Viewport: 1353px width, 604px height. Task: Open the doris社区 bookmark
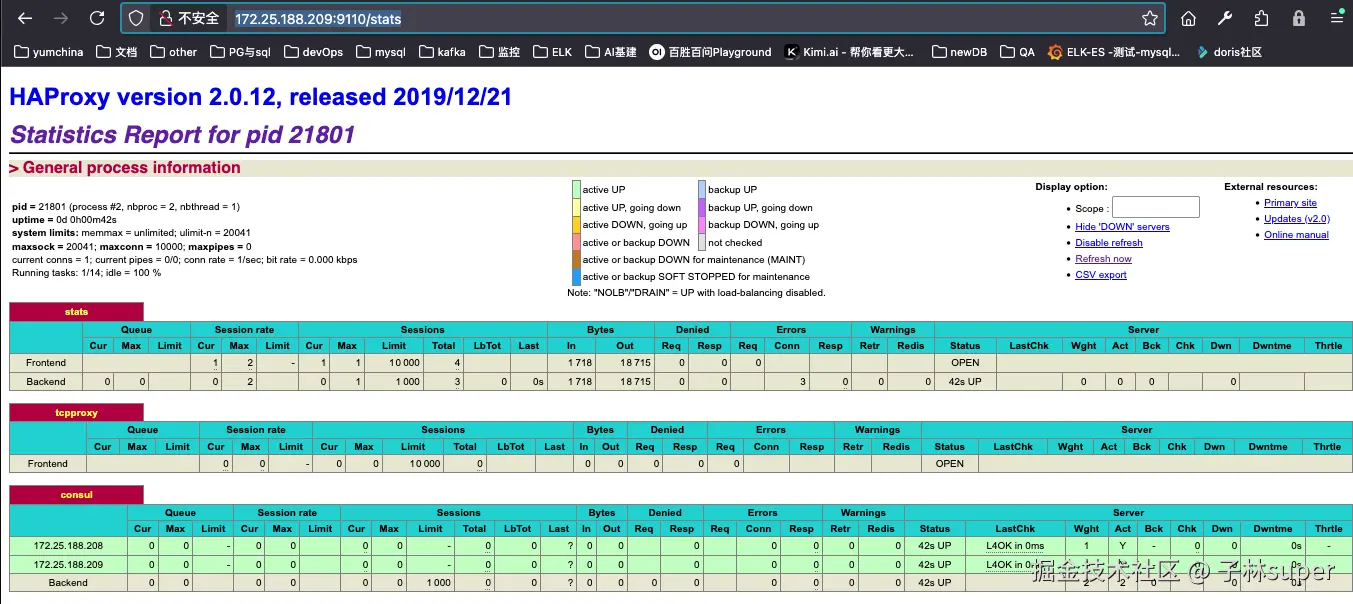[x=1228, y=52]
